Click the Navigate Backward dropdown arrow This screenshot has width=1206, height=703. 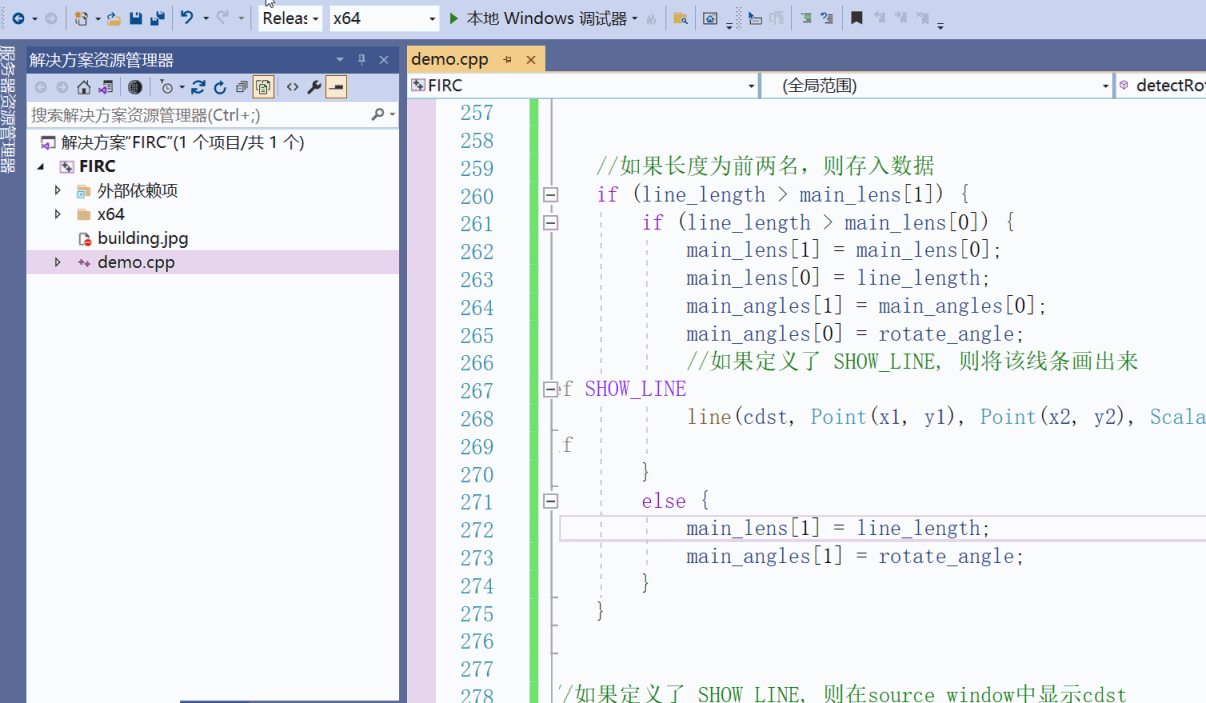(x=34, y=18)
